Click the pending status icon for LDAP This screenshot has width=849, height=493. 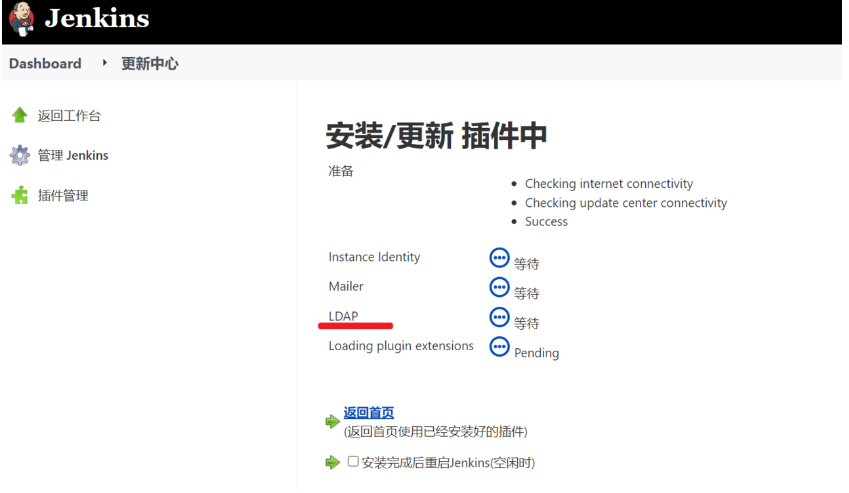pyautogui.click(x=499, y=317)
